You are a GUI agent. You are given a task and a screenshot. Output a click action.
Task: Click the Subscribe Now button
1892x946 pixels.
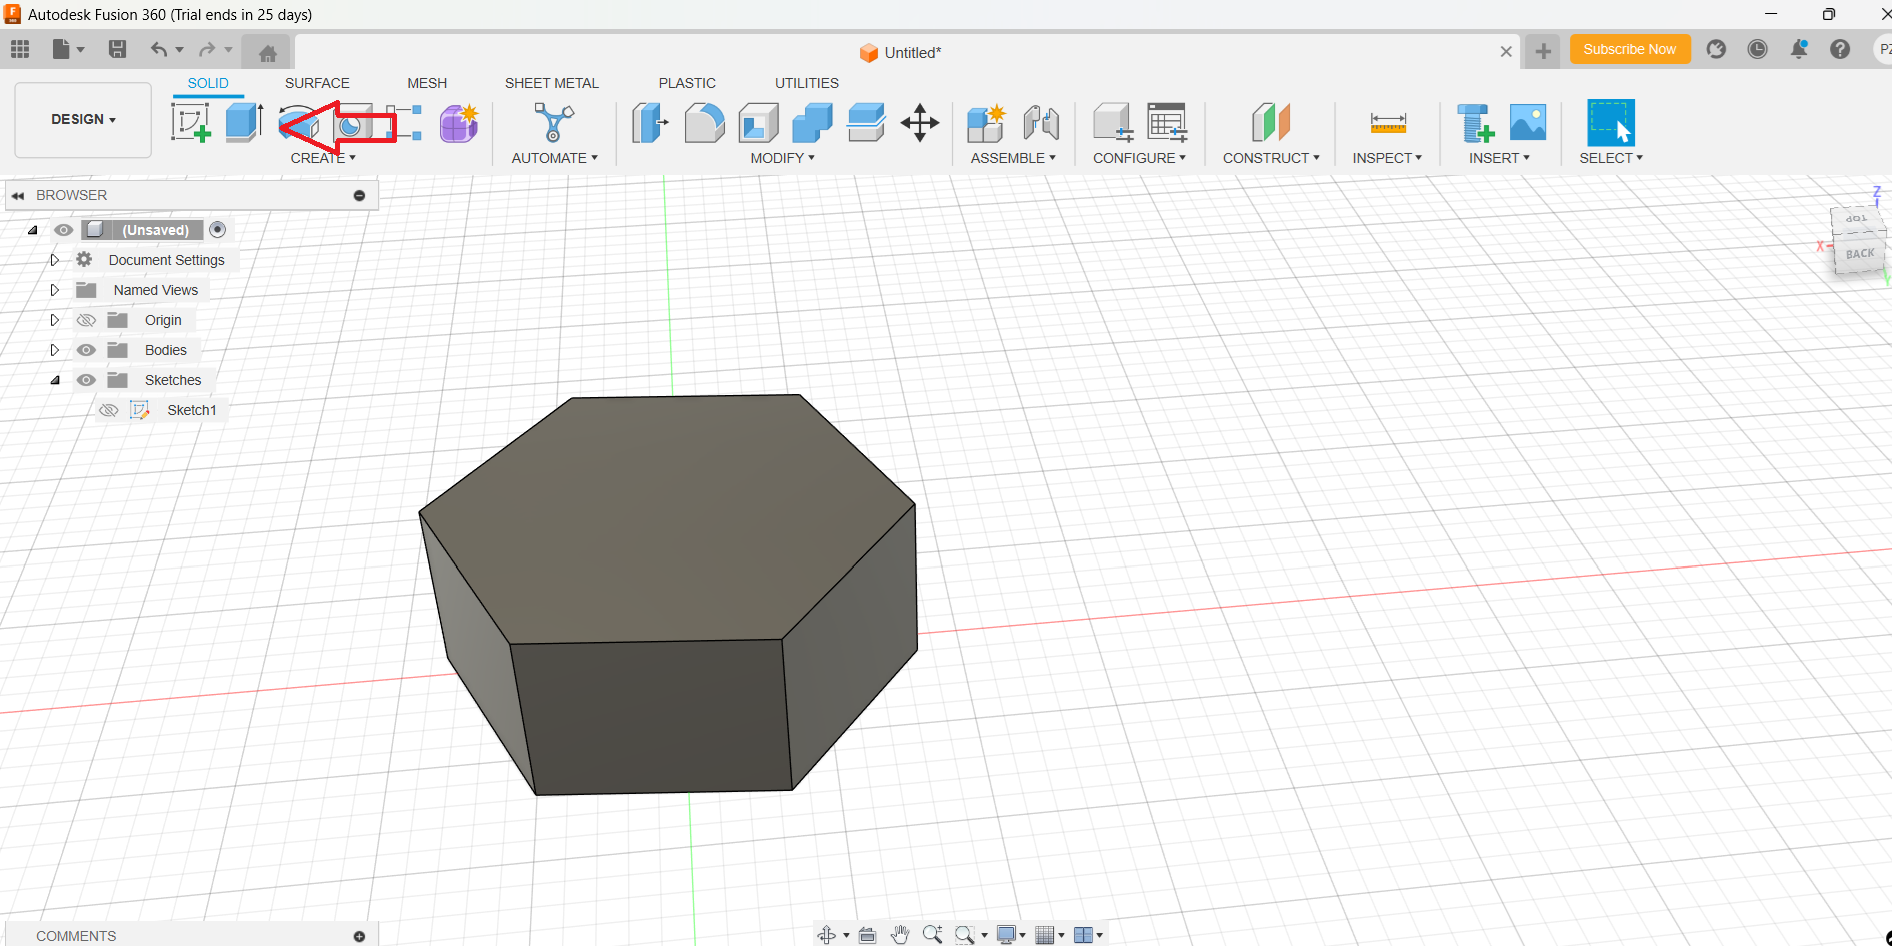click(x=1629, y=49)
